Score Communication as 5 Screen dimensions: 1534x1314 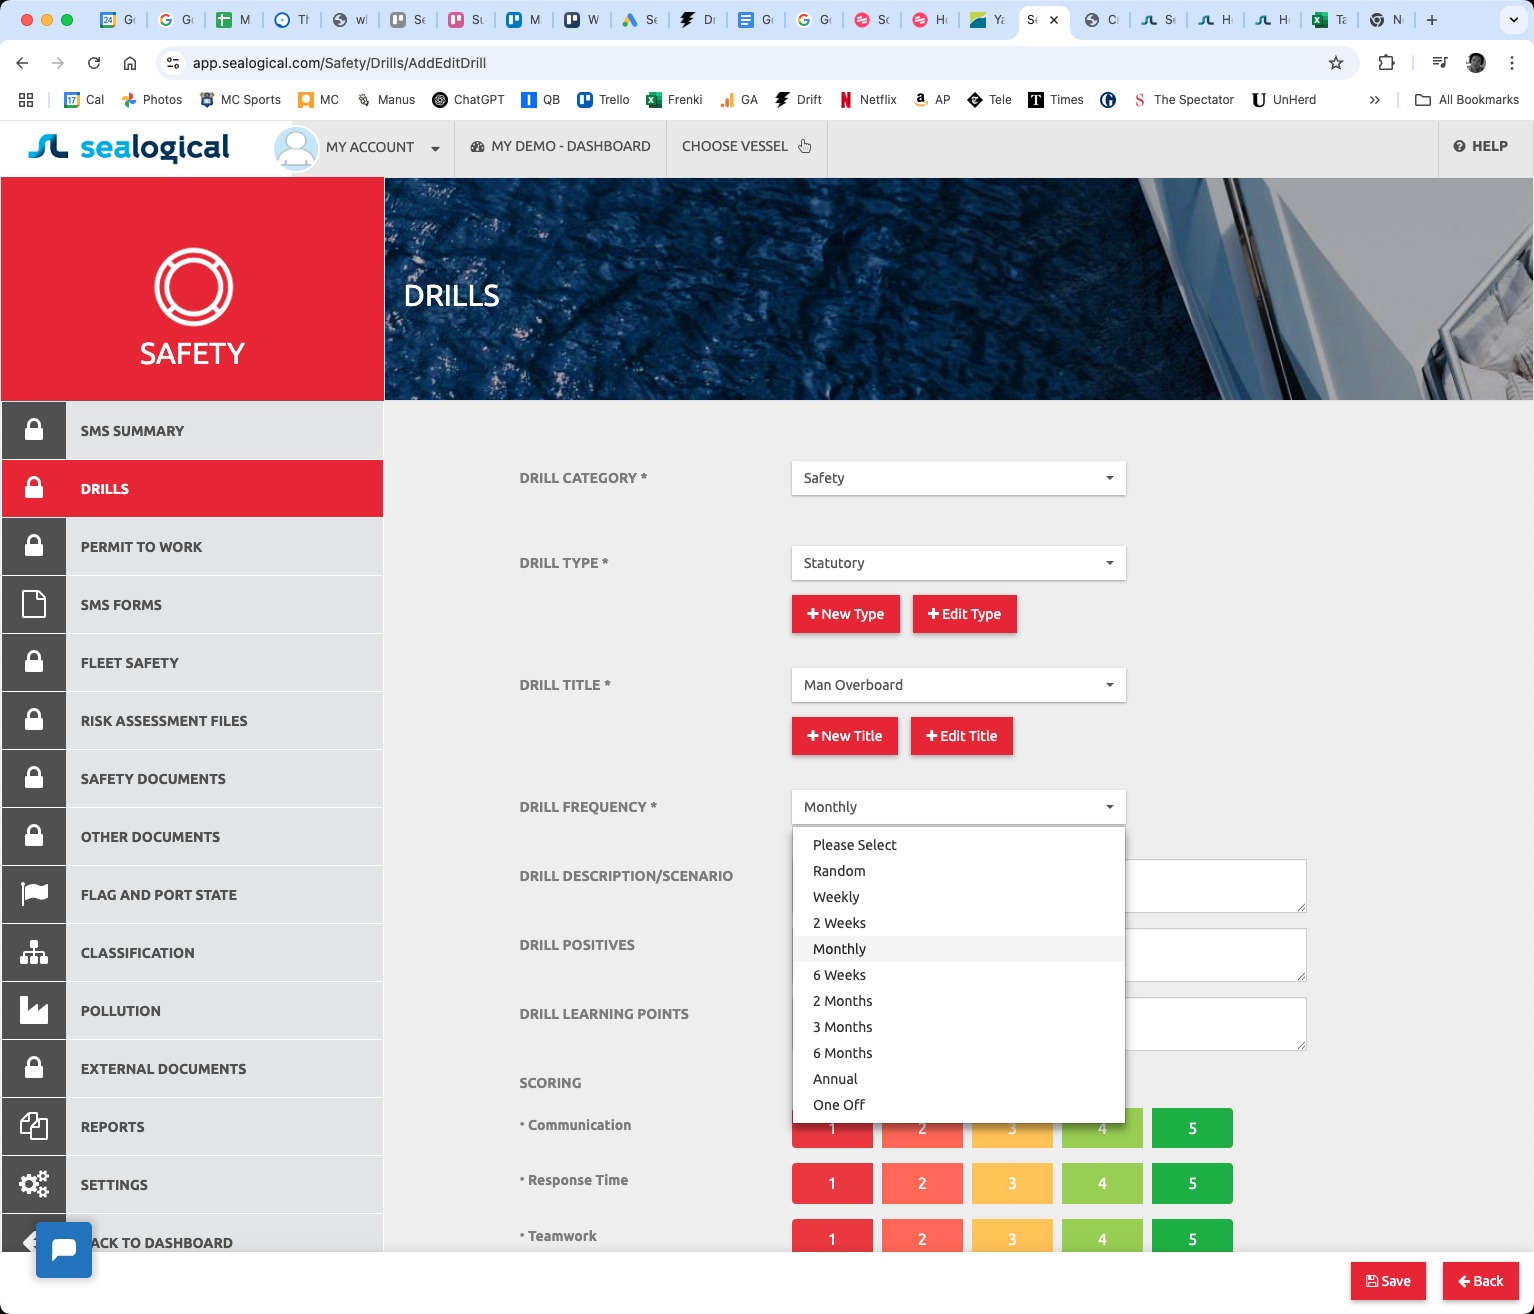[1192, 1128]
